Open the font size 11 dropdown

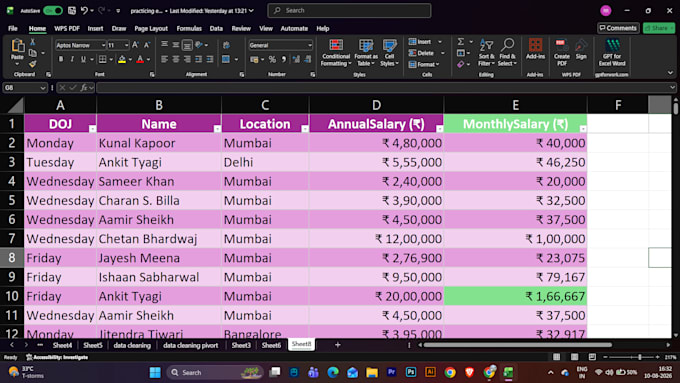tap(126, 45)
